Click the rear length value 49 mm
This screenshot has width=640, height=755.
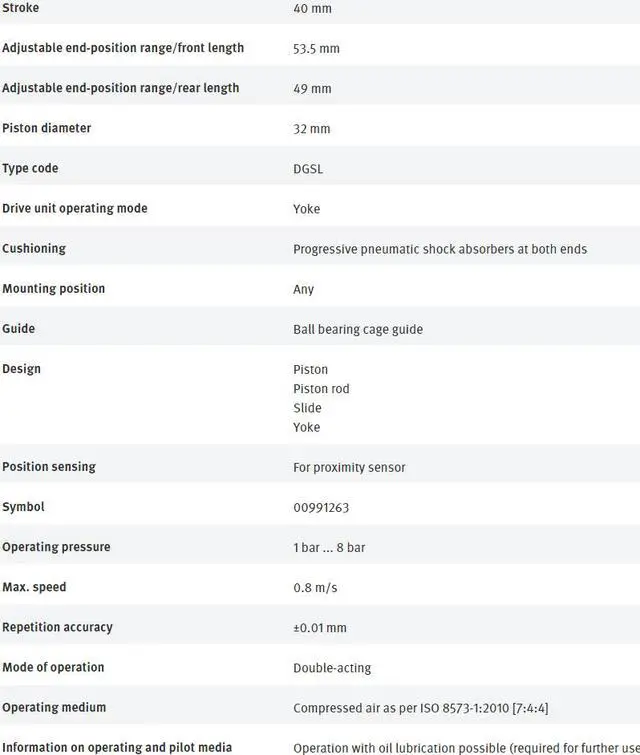pyautogui.click(x=312, y=89)
